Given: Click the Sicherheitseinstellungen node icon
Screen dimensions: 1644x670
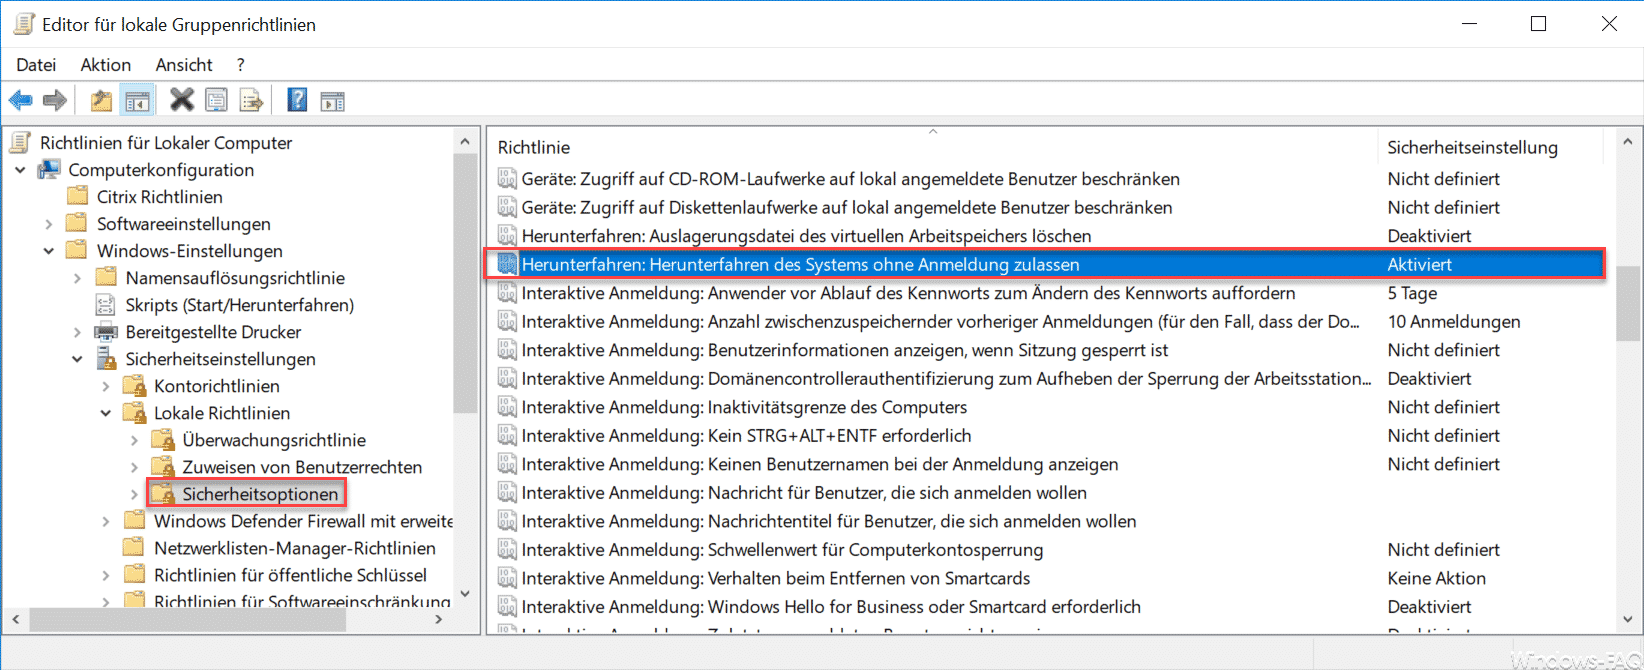Looking at the screenshot, I should click(106, 359).
